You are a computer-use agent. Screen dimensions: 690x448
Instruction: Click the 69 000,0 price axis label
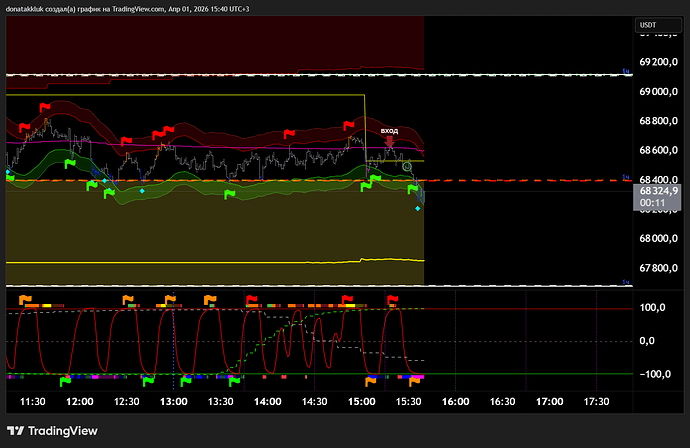point(658,92)
